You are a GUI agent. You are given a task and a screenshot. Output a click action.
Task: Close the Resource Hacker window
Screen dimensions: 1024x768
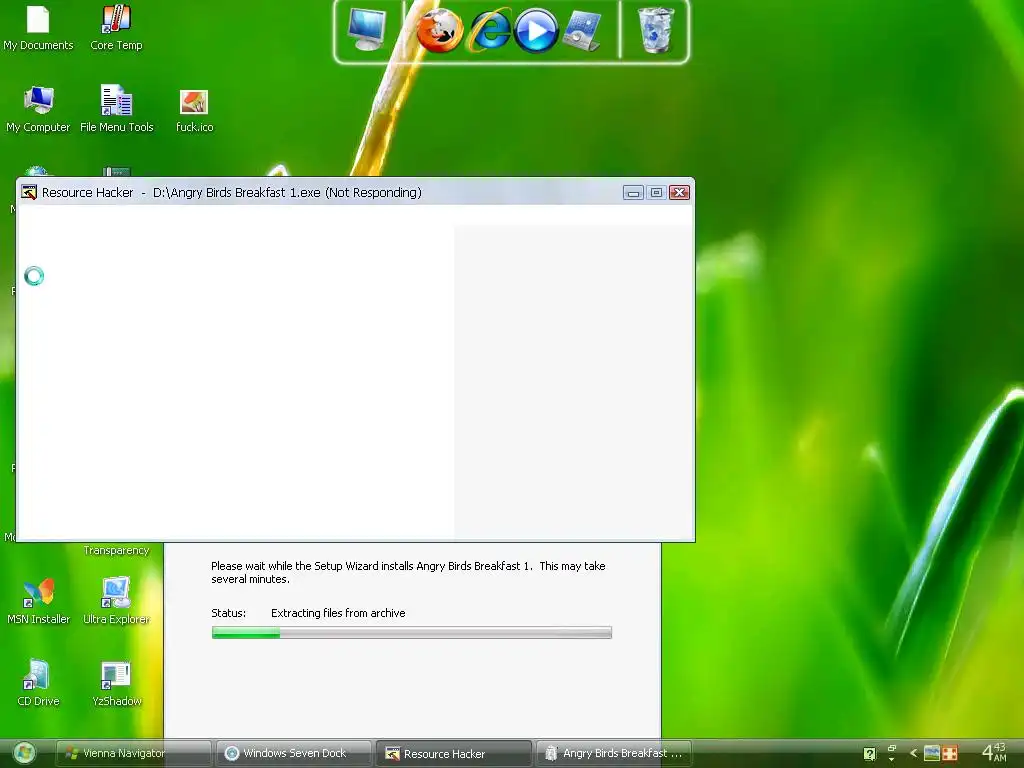(x=680, y=192)
